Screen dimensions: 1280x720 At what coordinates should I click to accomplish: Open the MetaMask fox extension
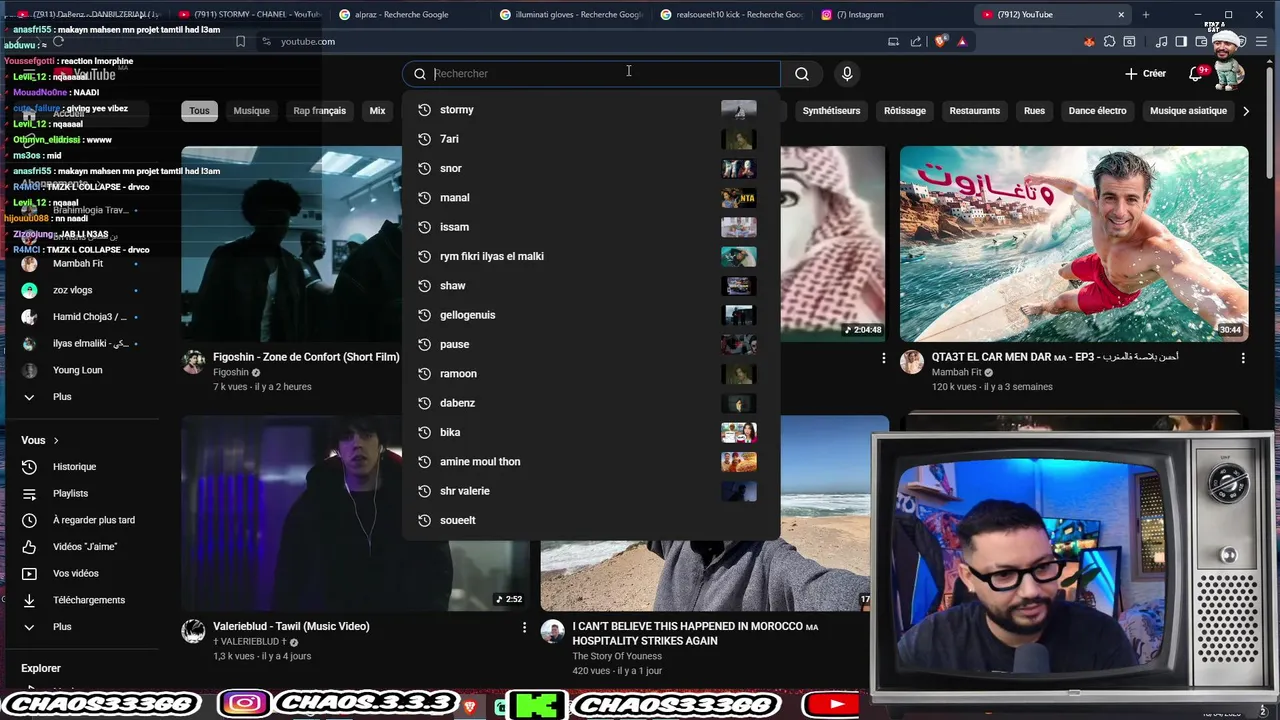click(1089, 42)
